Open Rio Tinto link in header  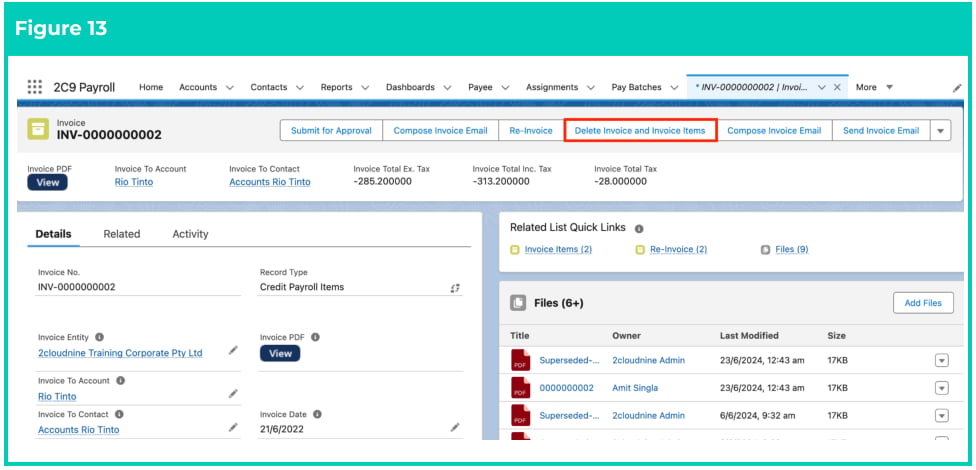pyautogui.click(x=134, y=182)
